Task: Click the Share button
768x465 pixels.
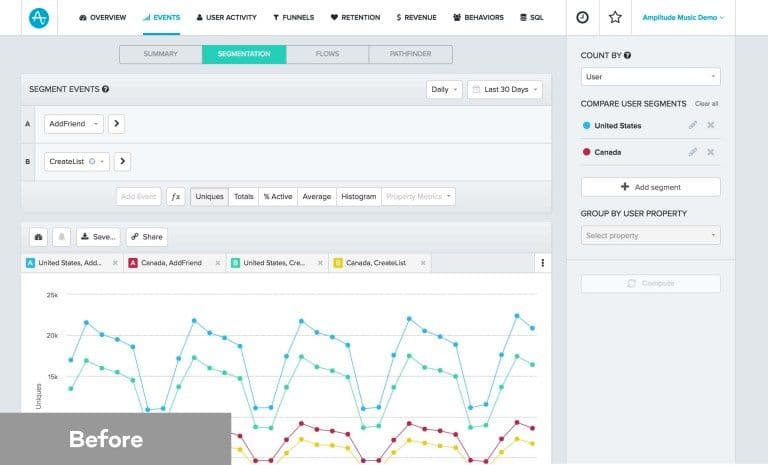Action: [x=147, y=237]
